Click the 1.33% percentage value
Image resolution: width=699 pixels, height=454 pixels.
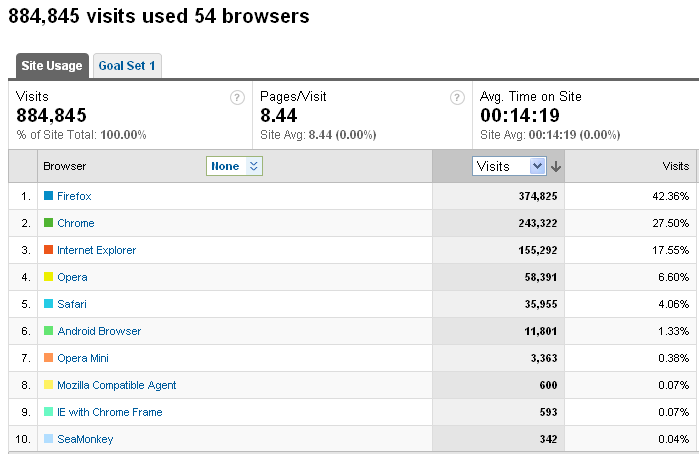674,331
